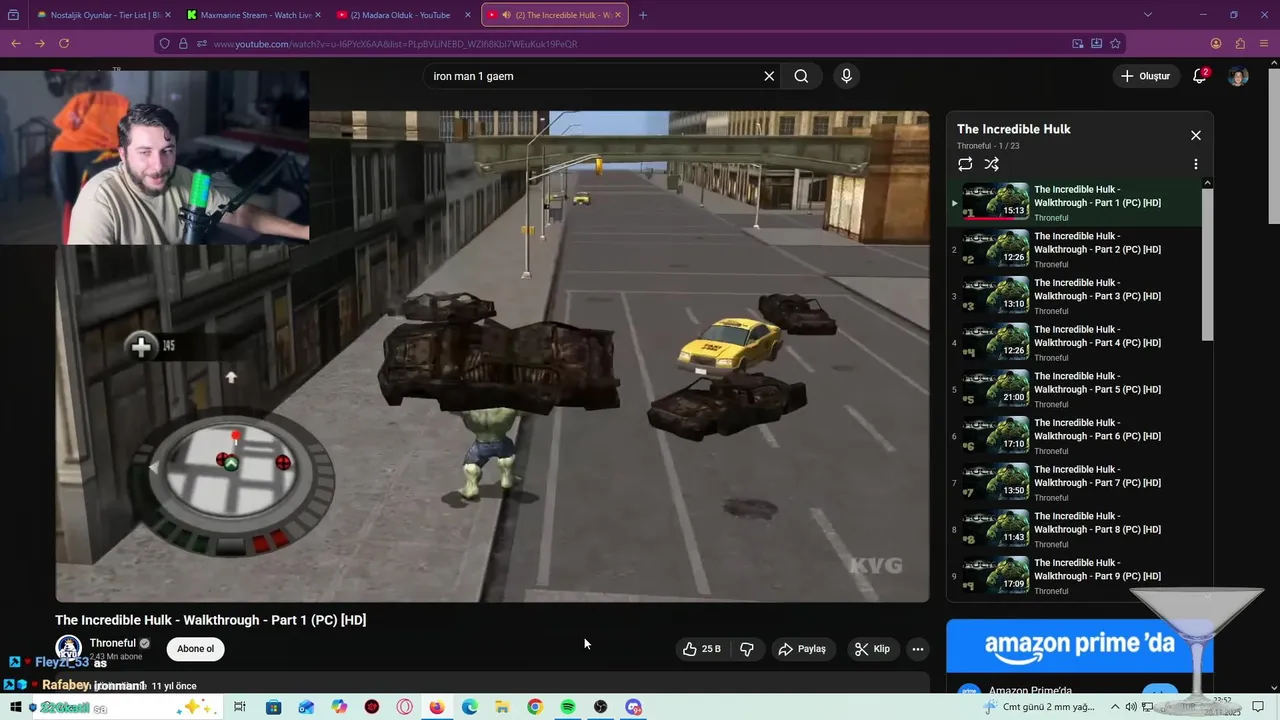Start voice search with microphone icon

coord(846,76)
